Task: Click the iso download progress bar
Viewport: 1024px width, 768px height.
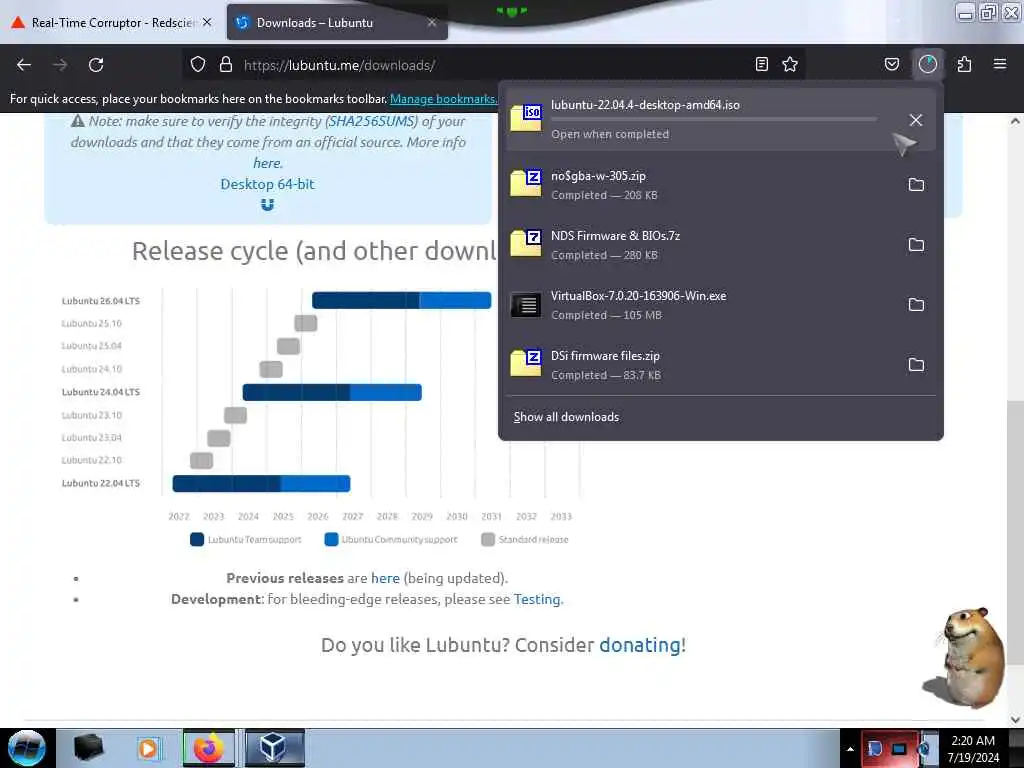Action: tap(714, 120)
